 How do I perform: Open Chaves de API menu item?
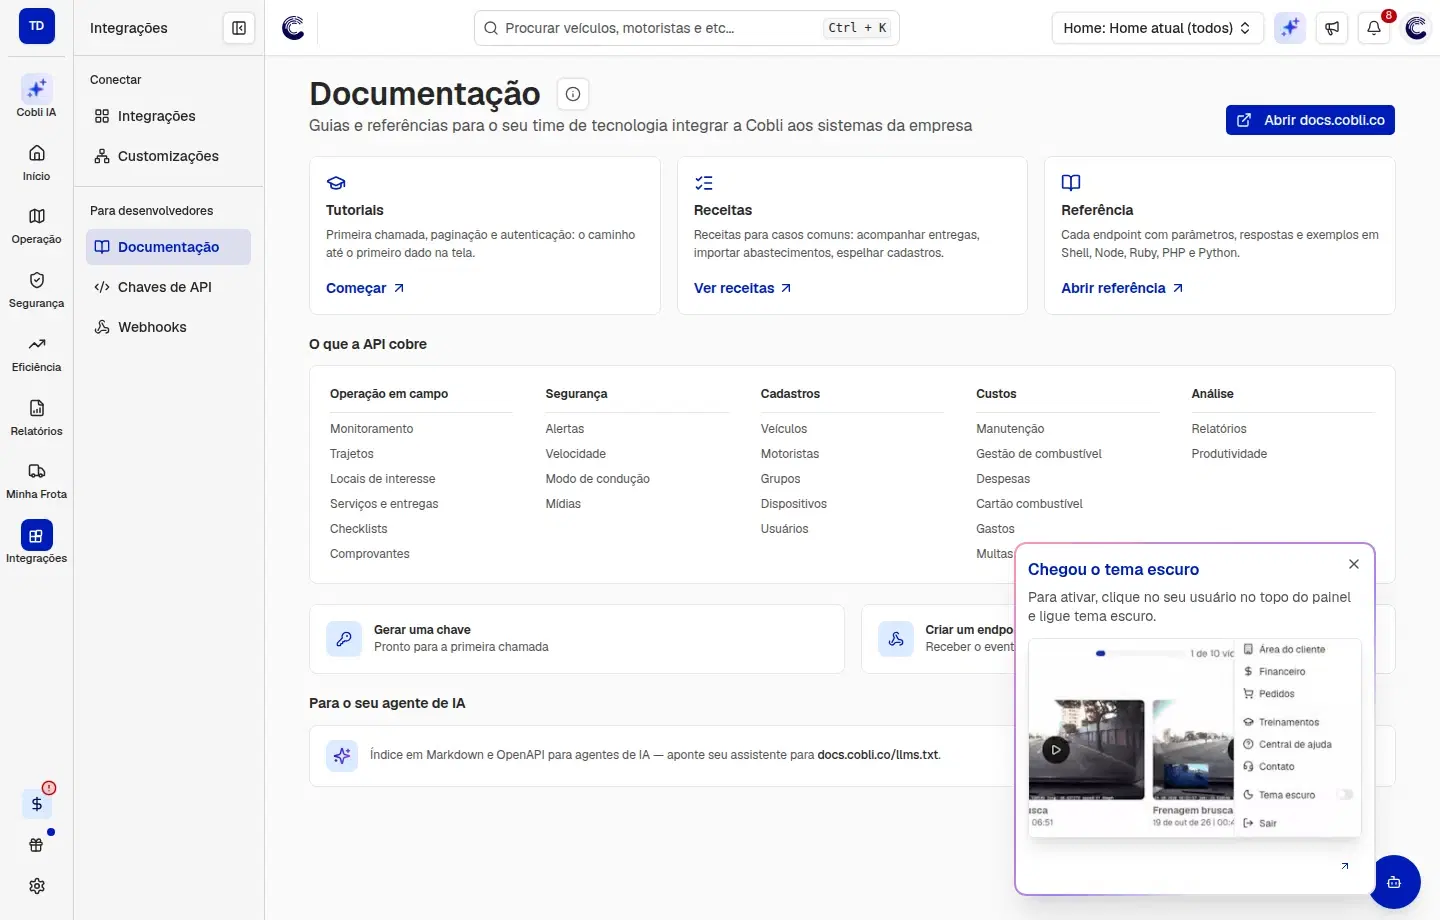[x=168, y=287]
